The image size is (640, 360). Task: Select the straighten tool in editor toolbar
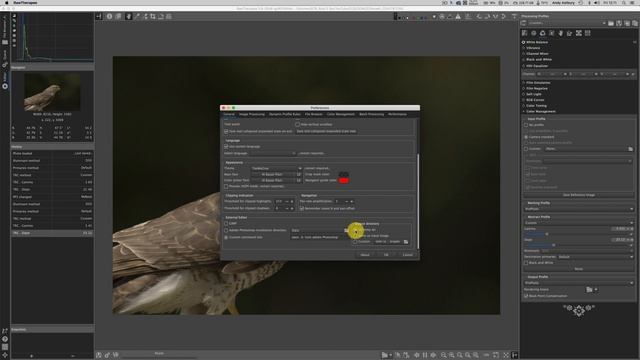161,16
